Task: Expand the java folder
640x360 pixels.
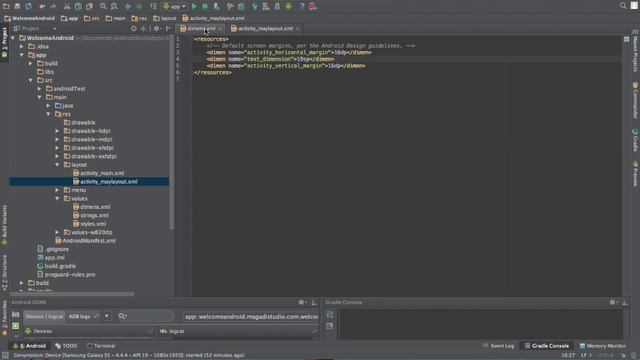Action: tap(49, 106)
